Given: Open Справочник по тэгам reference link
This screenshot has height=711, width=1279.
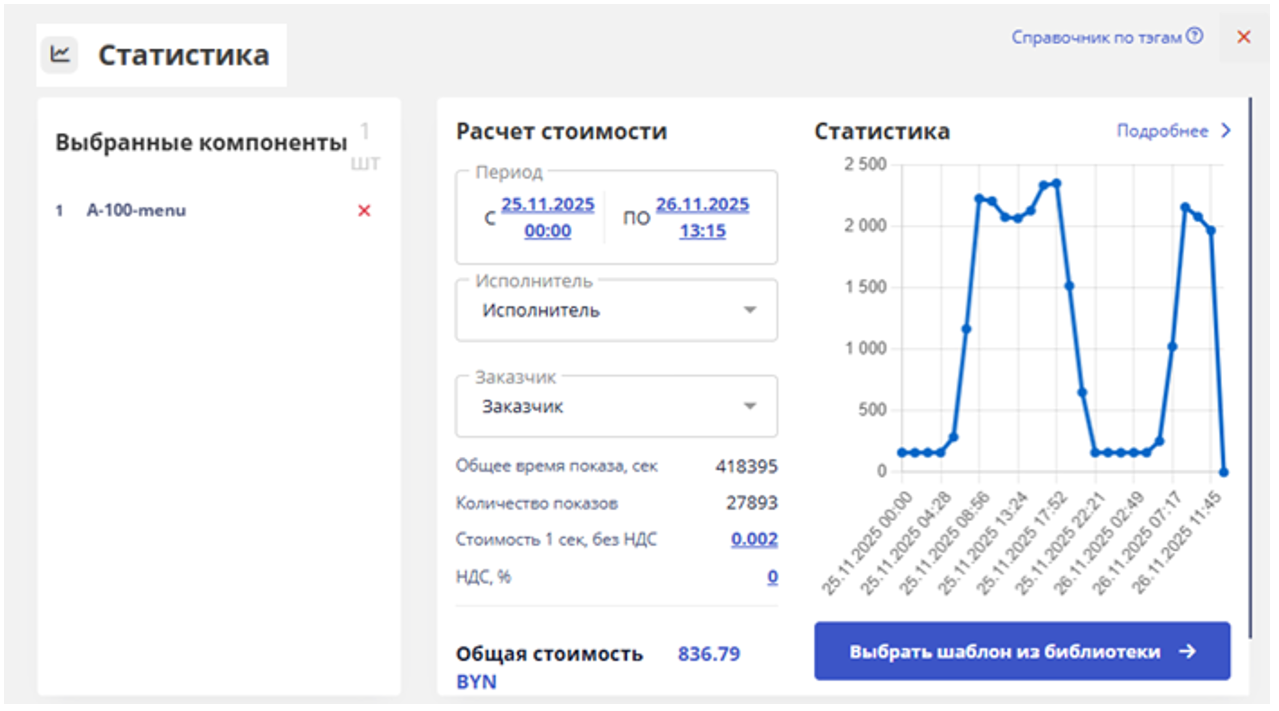Looking at the screenshot, I should [1097, 37].
